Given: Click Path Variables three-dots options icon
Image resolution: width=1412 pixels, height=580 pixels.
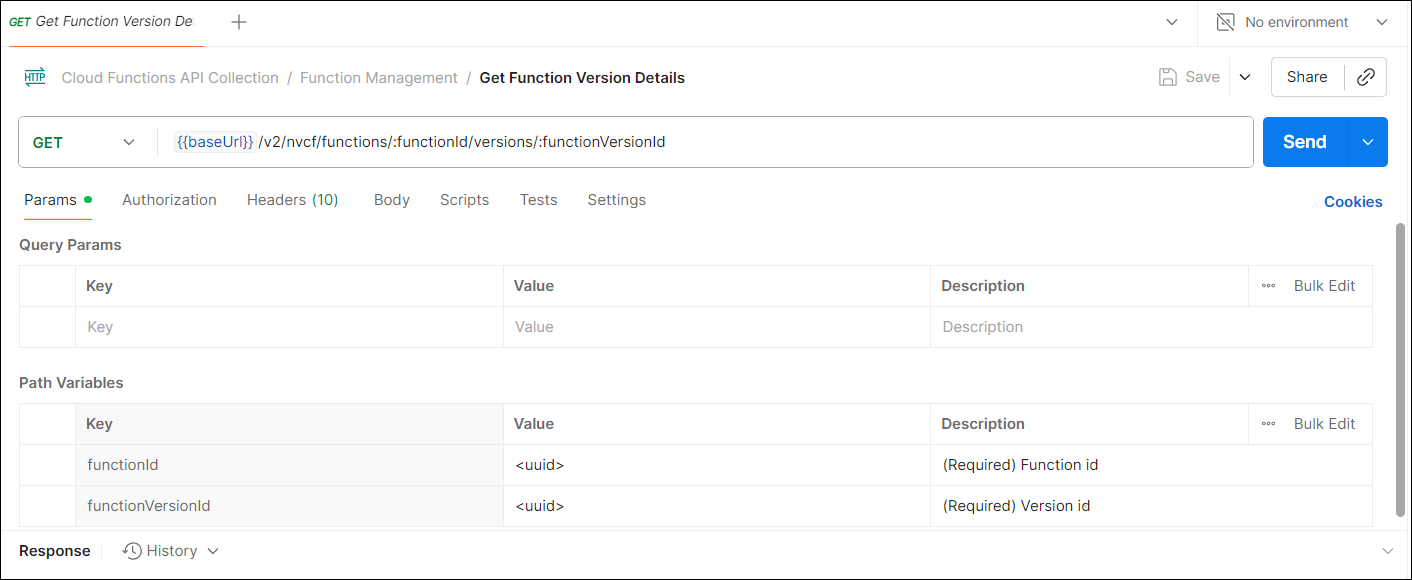Looking at the screenshot, I should pyautogui.click(x=1268, y=424).
